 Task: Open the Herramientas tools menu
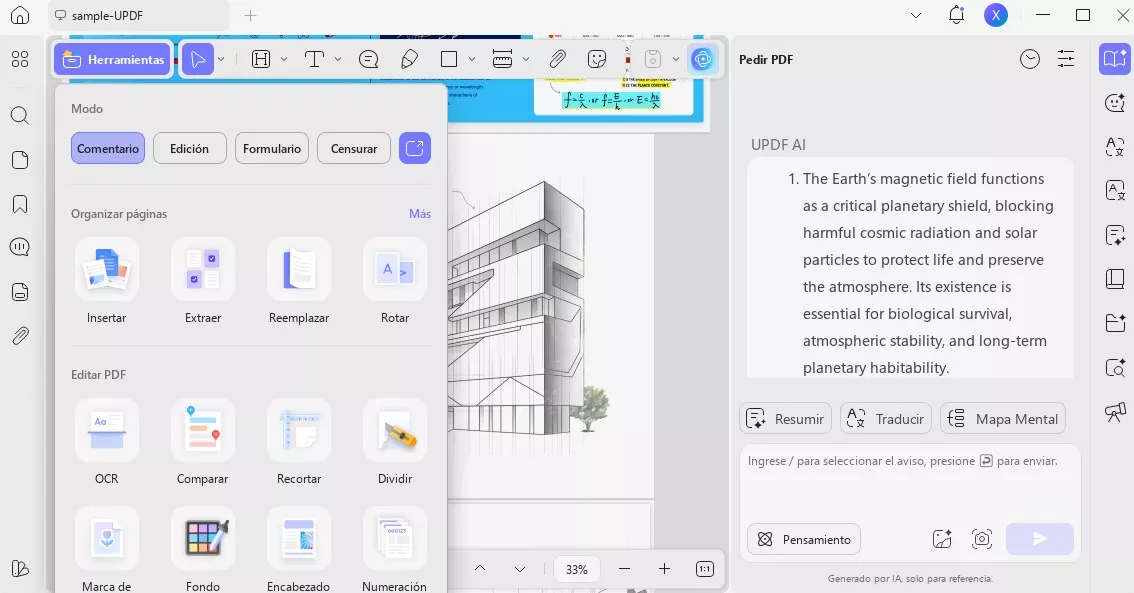(x=113, y=59)
